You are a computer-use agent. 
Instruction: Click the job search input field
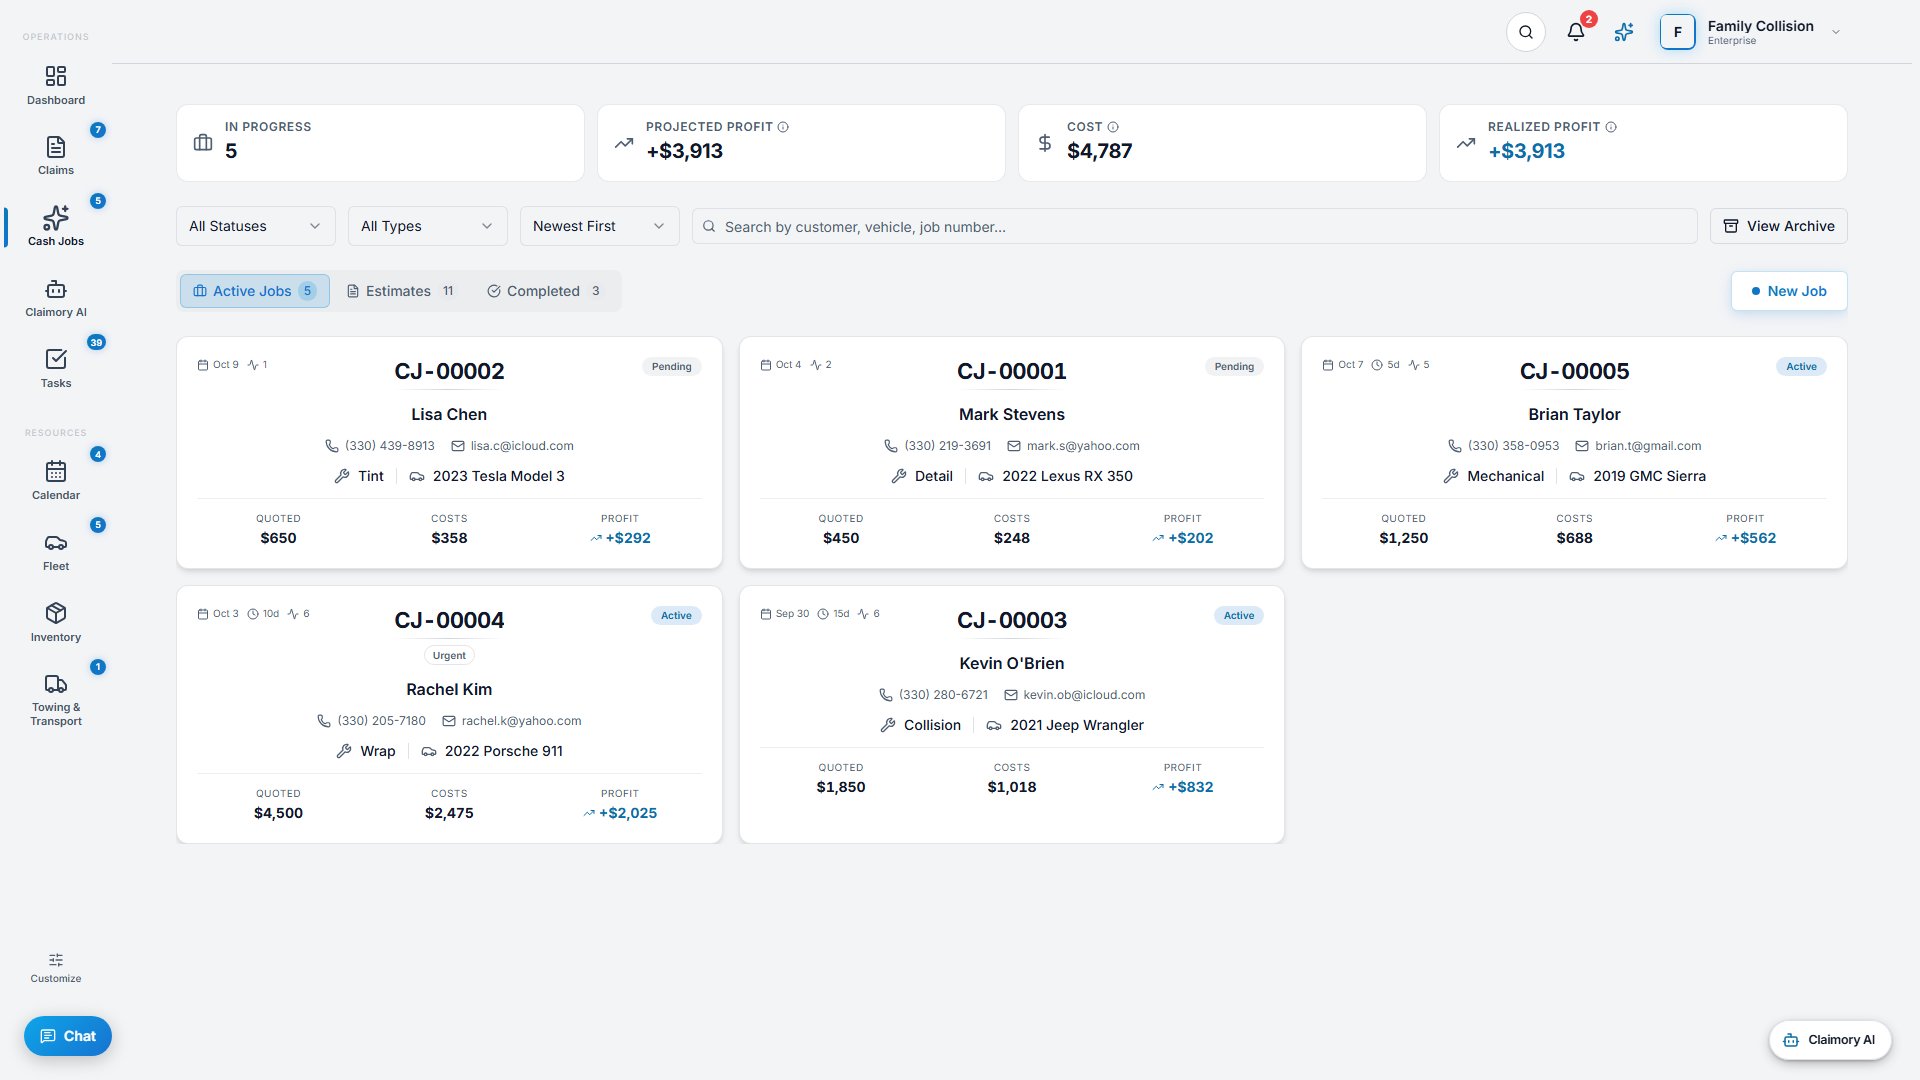[1195, 226]
